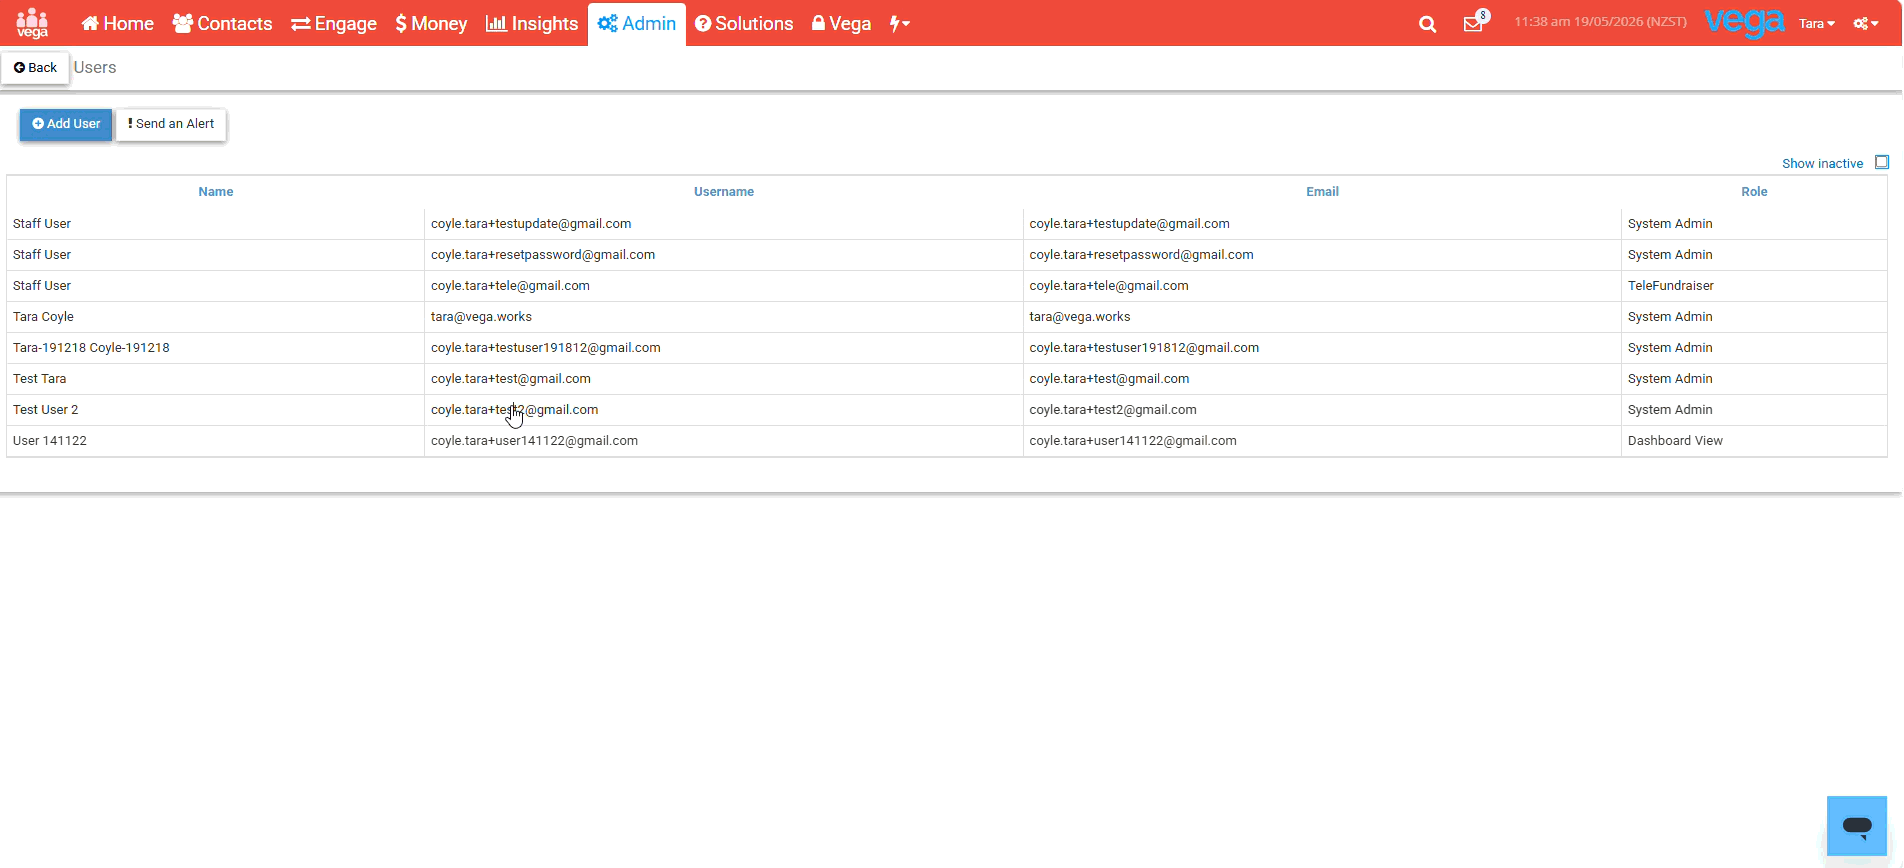Click the Show inactive label
This screenshot has width=1904, height=868.
(1822, 163)
